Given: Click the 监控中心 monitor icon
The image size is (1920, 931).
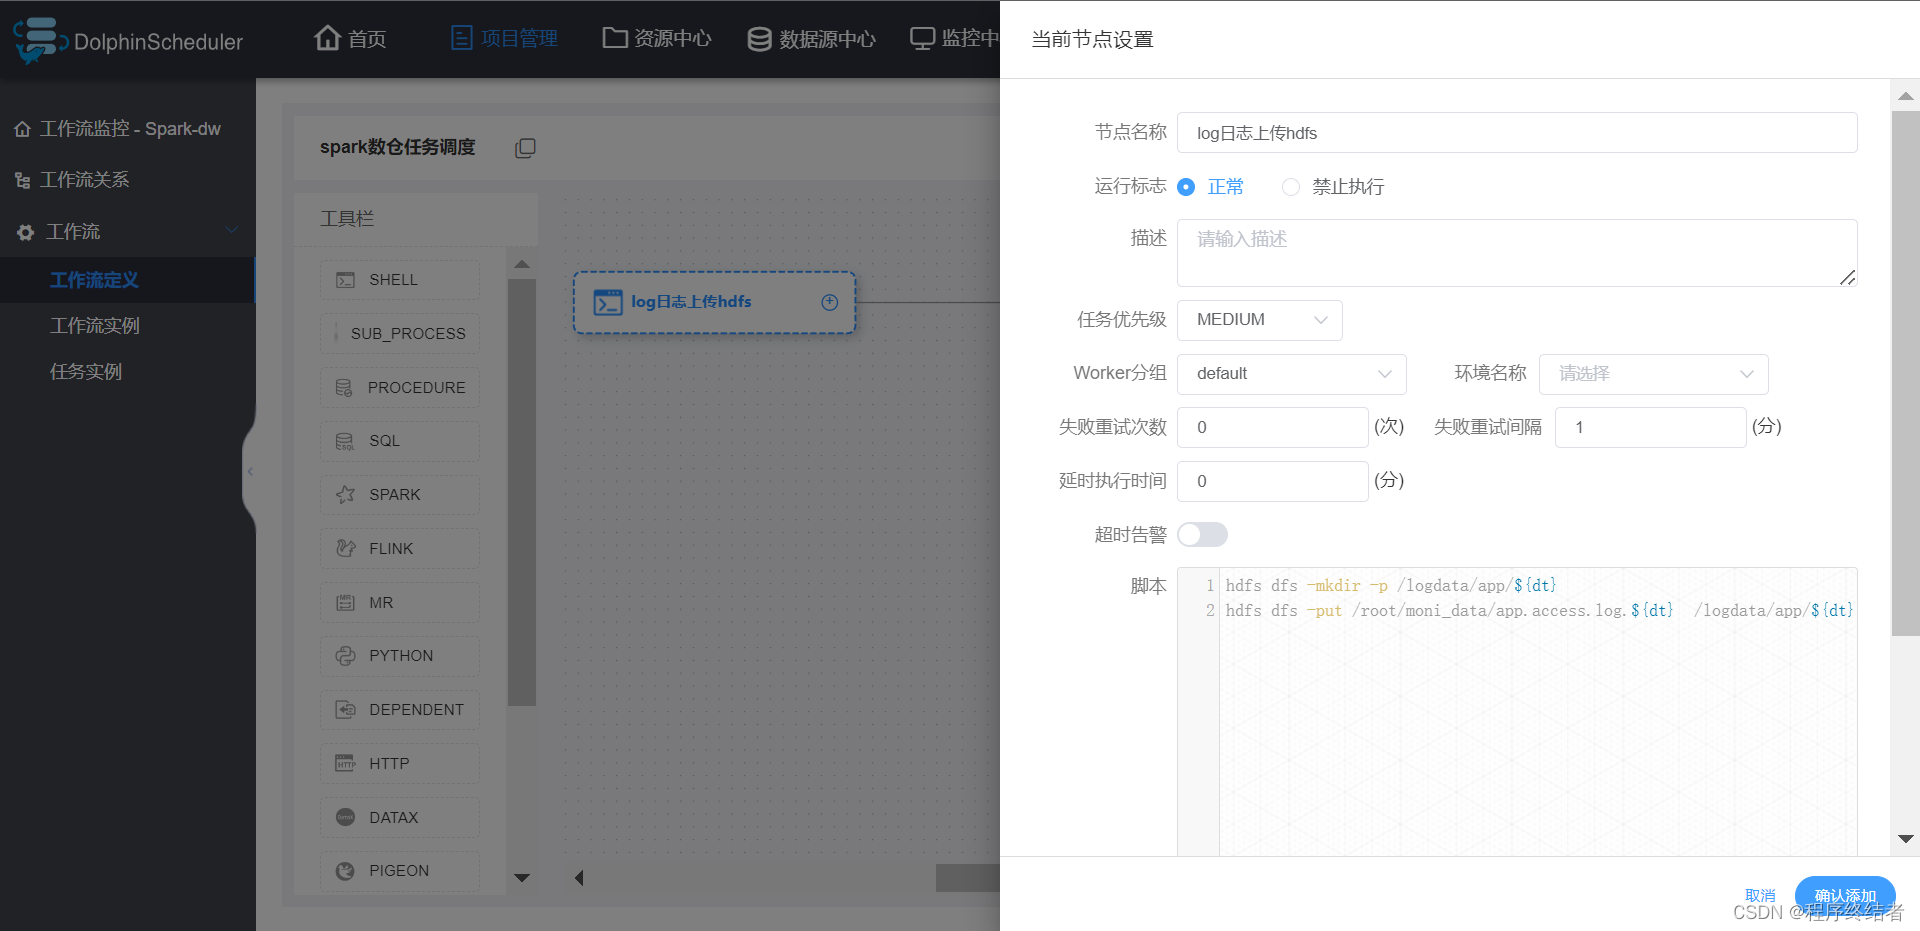Looking at the screenshot, I should (x=922, y=38).
